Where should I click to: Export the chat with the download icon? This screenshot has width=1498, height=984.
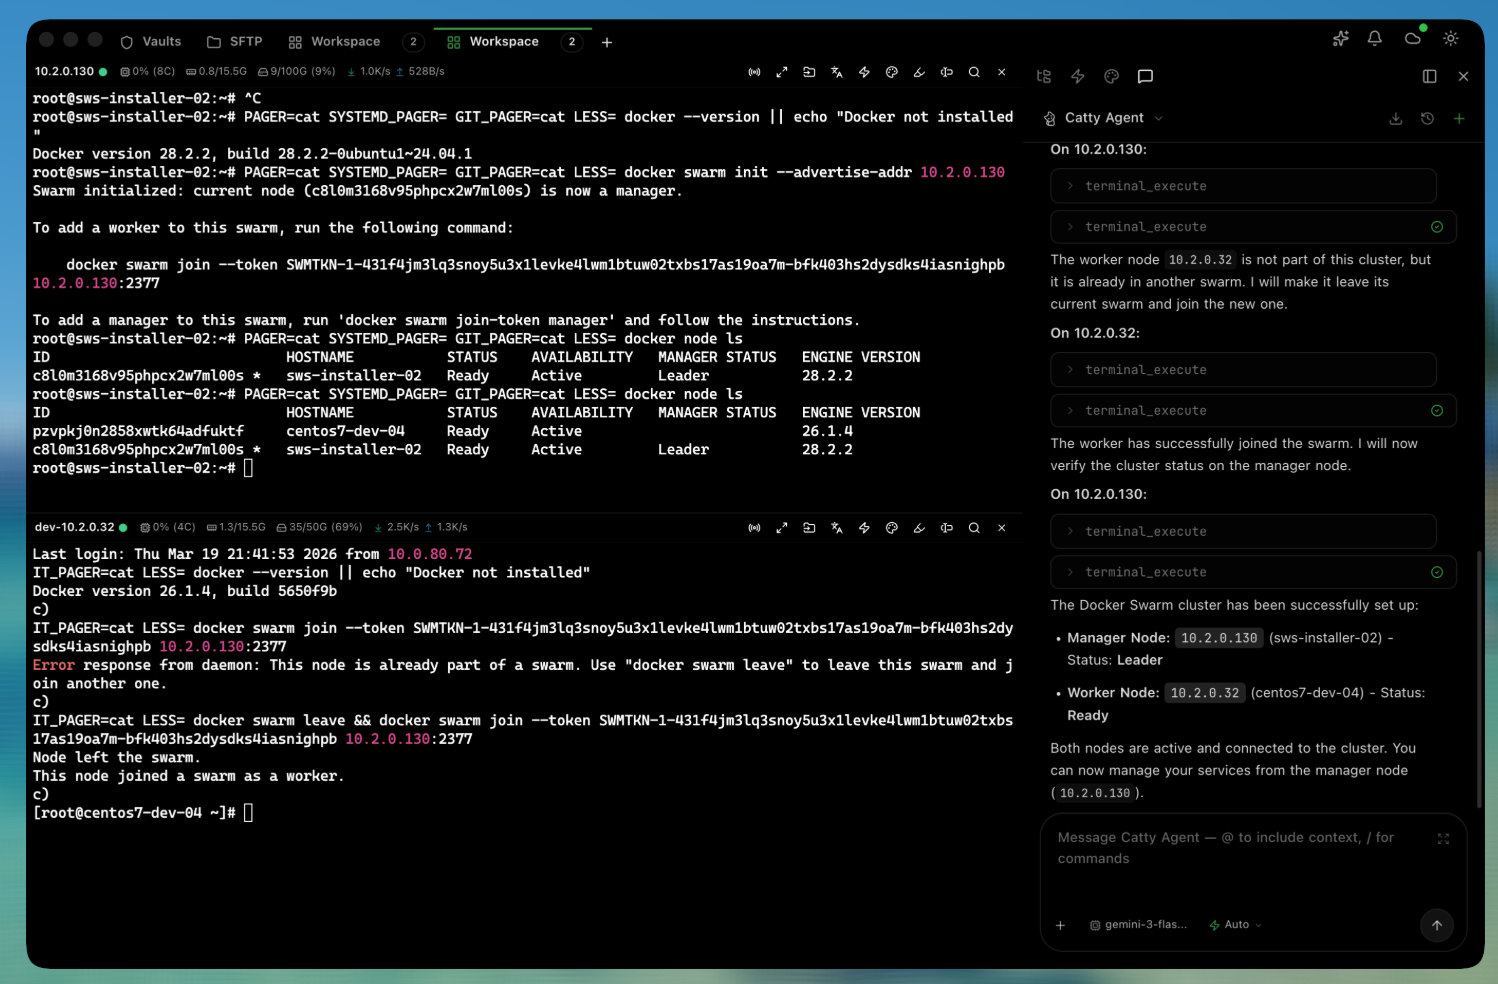pos(1396,118)
